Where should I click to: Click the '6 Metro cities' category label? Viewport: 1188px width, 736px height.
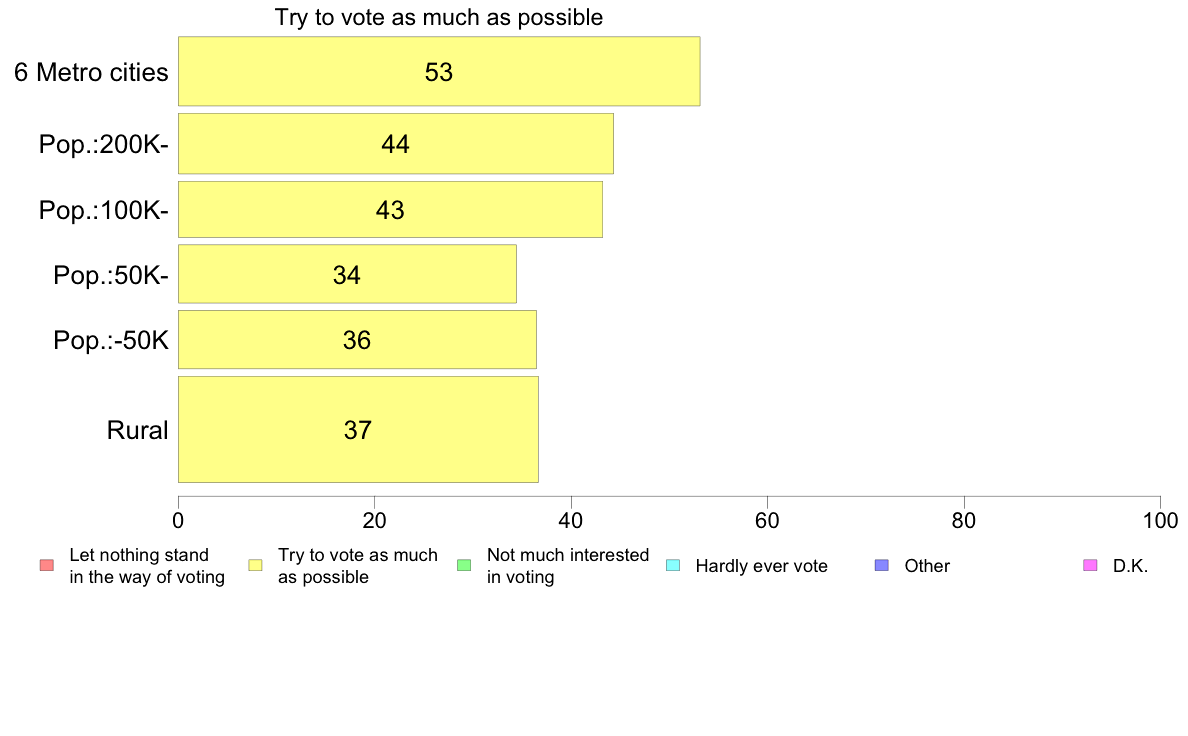point(91,73)
